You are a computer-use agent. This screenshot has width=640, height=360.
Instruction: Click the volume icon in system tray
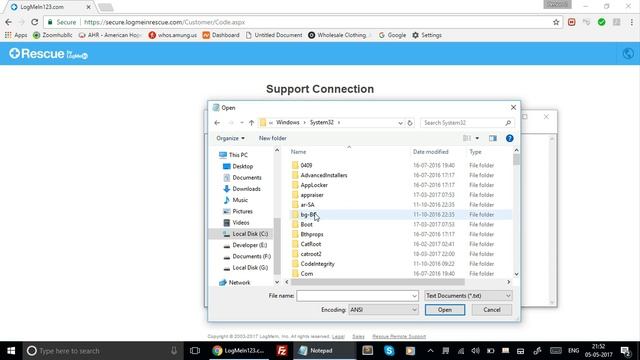pyautogui.click(x=475, y=351)
